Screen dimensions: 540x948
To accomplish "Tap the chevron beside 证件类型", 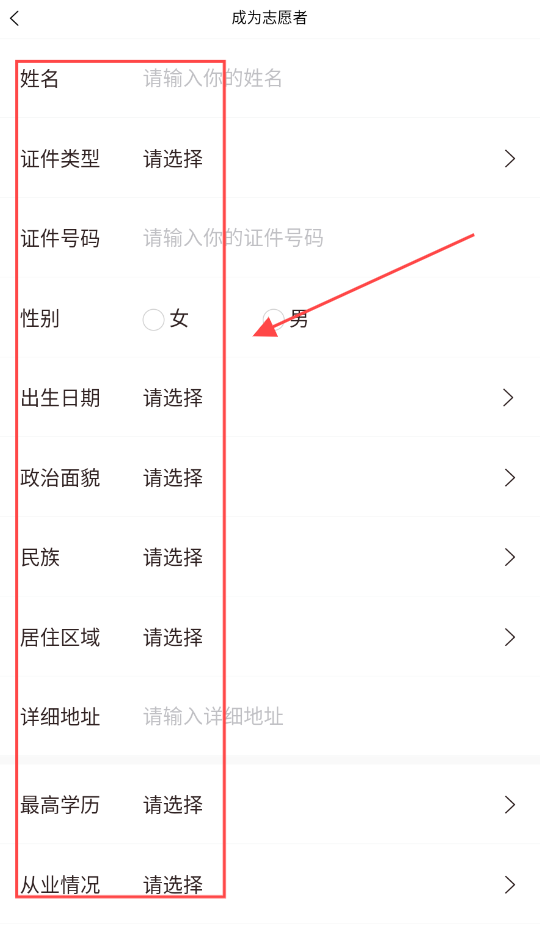I will click(x=510, y=159).
